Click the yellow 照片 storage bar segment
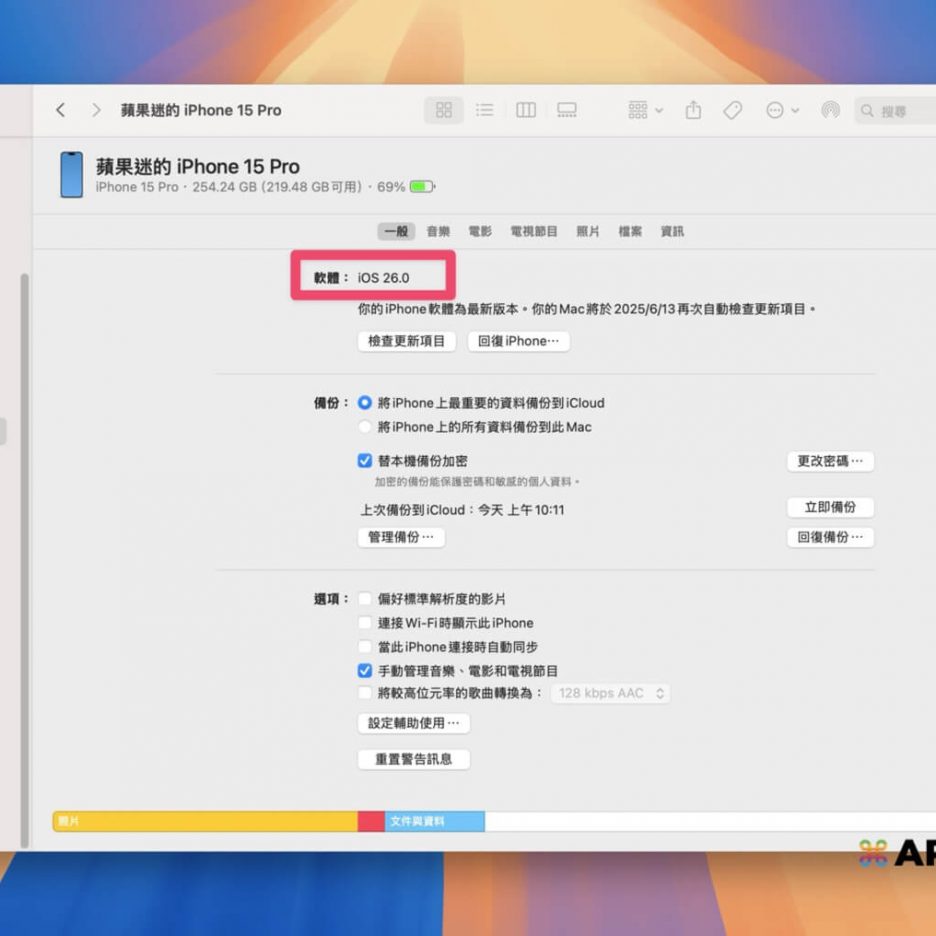 205,821
